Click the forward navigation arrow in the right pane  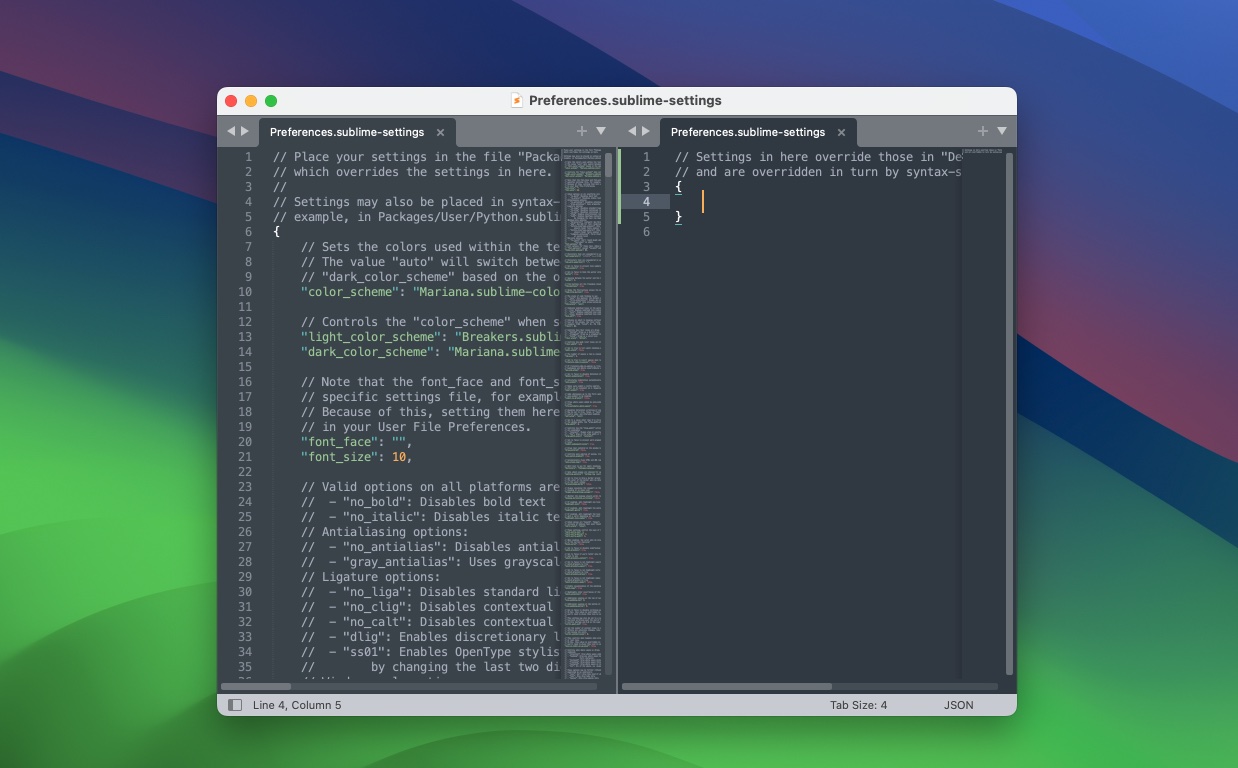pos(646,131)
